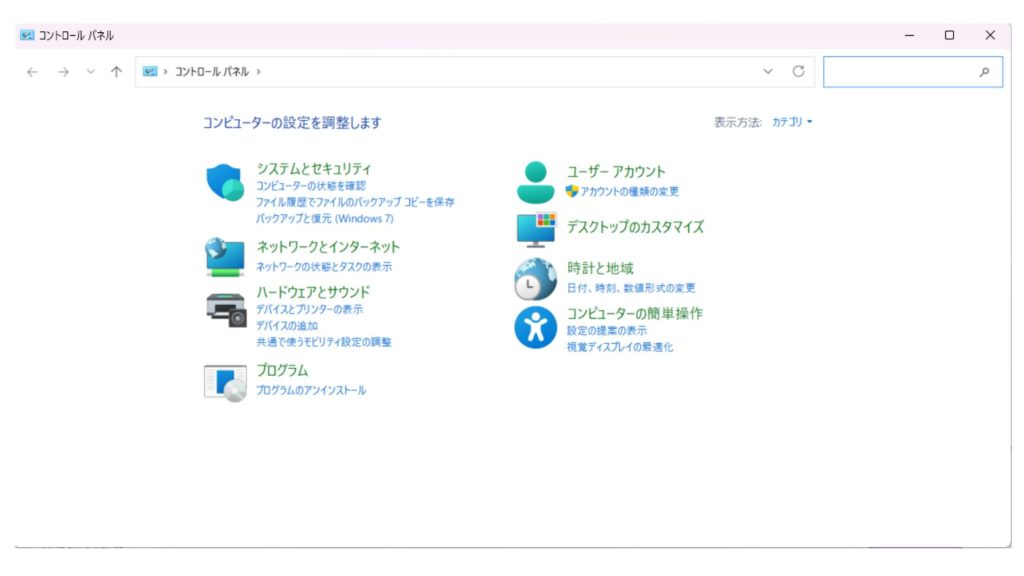Click the Hardware and Sound printer icon
This screenshot has width=1024, height=576.
[226, 310]
